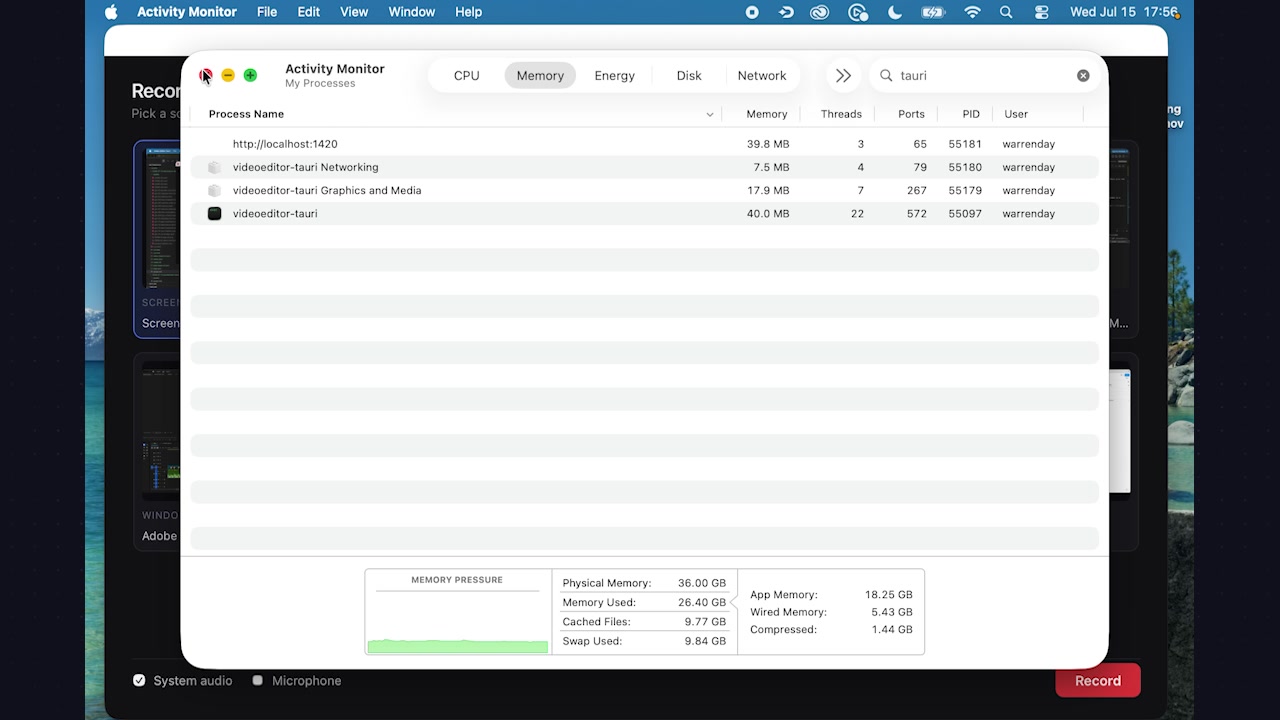Select the Adobe window thumbnail in recorder
Screen dimensions: 1280x720
coord(159,450)
